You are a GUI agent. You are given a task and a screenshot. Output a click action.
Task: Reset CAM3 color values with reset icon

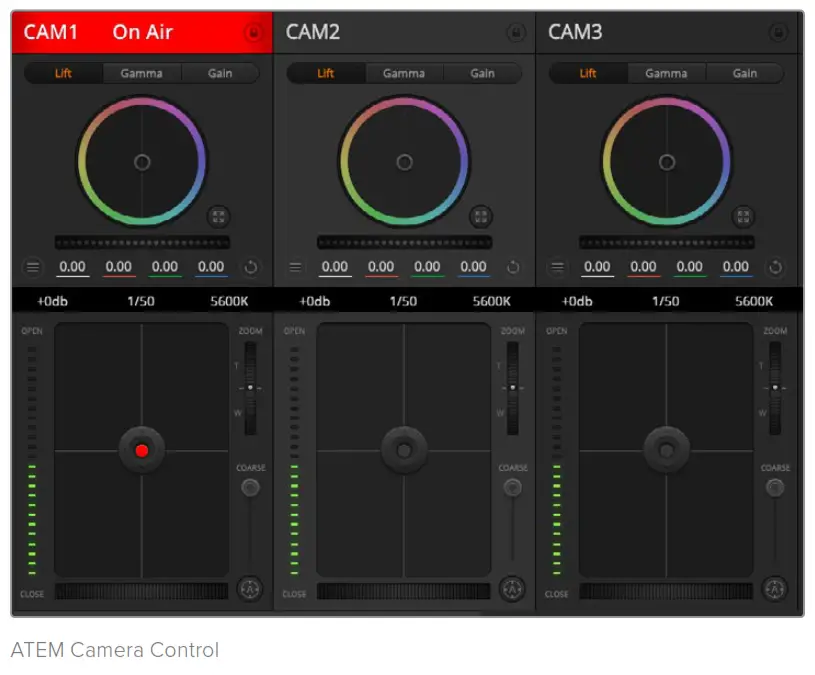pos(775,267)
